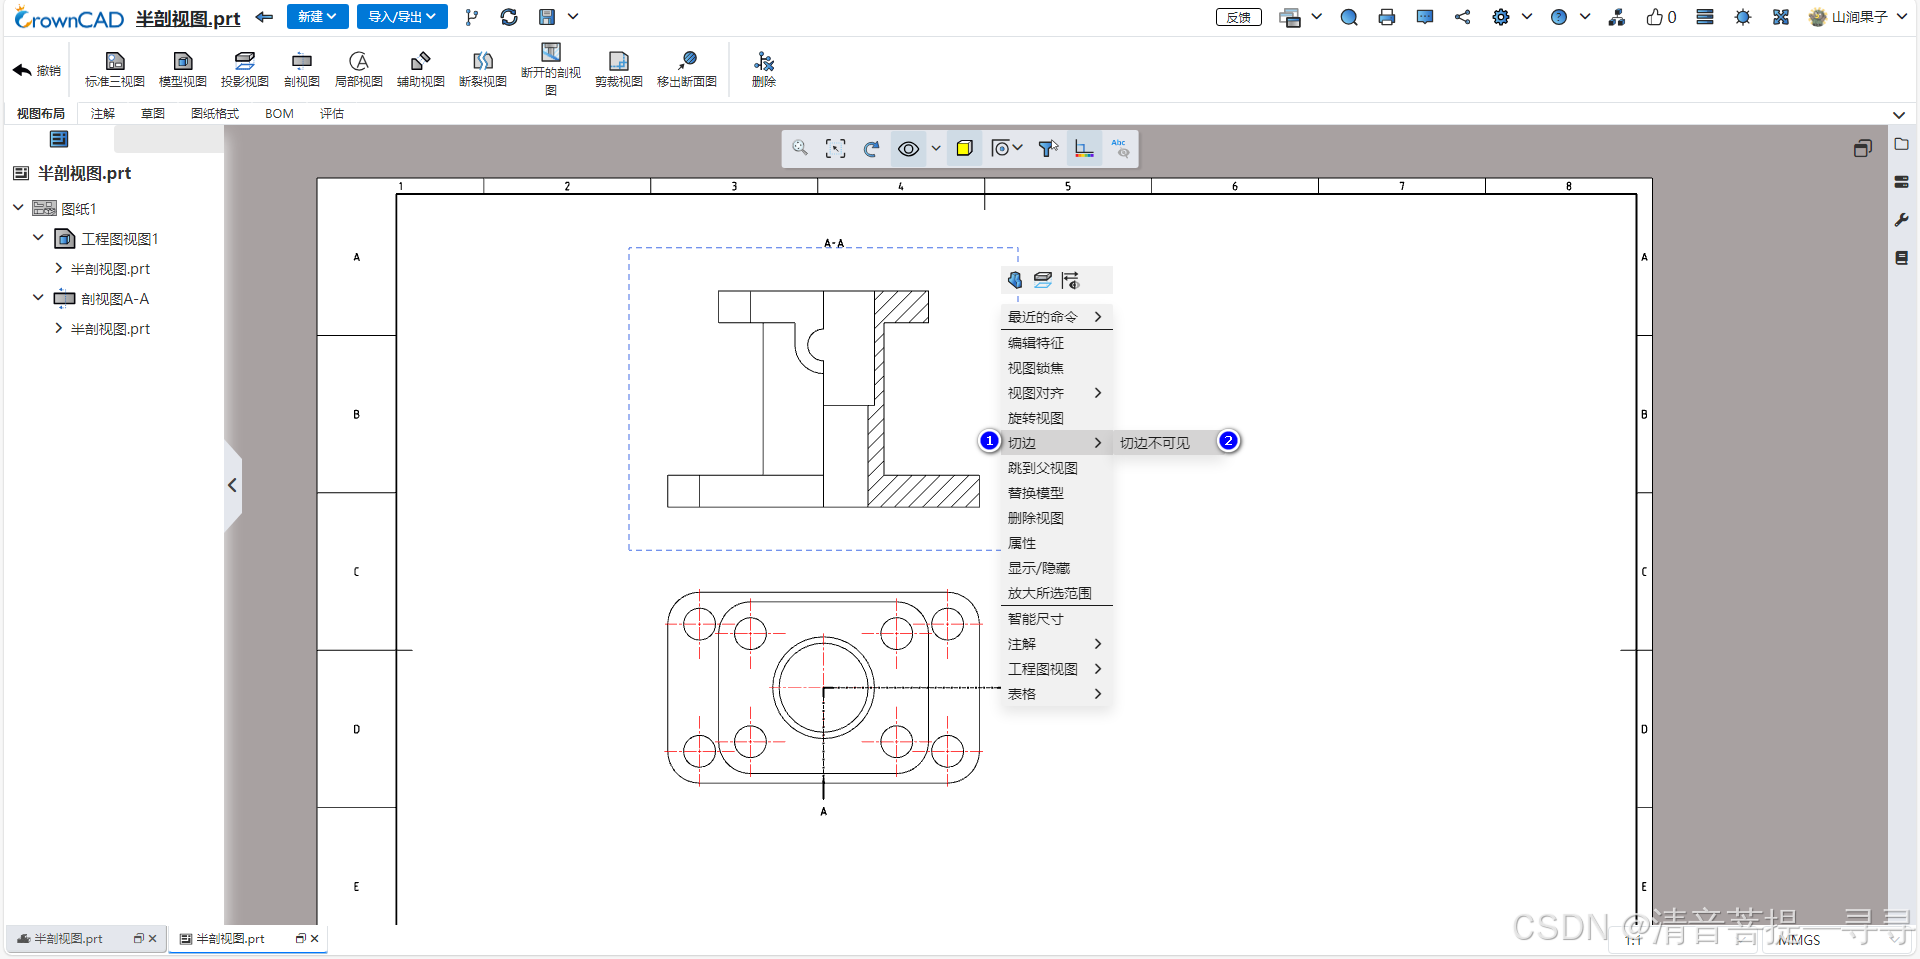
Task: Open the 图纸格式 ribbon tab
Action: pyautogui.click(x=215, y=114)
